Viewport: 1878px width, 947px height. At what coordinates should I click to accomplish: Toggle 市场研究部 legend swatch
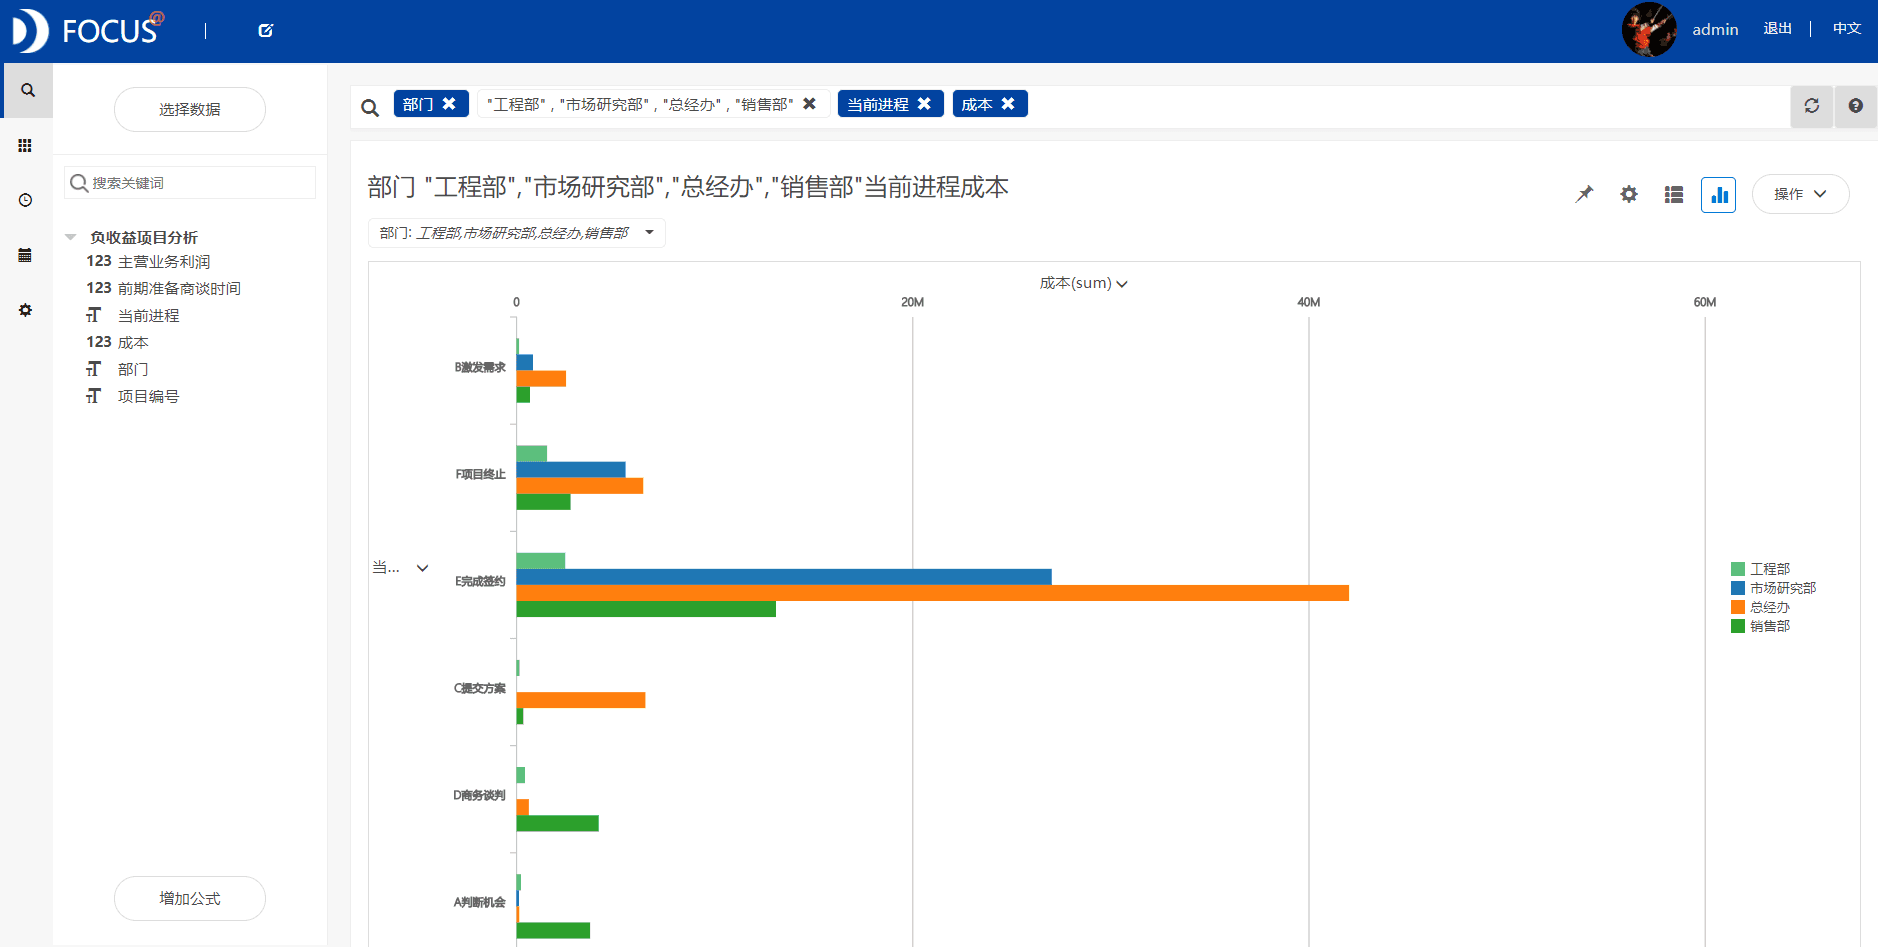pyautogui.click(x=1738, y=588)
